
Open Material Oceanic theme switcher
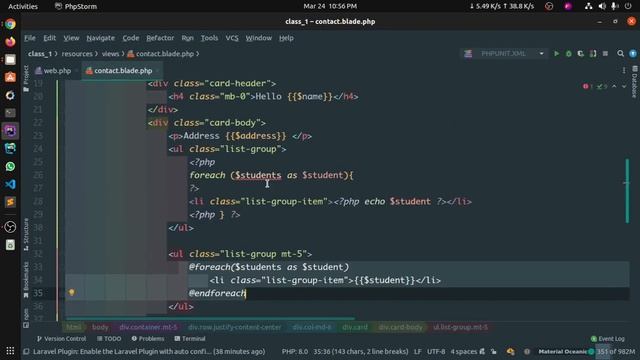(566, 351)
